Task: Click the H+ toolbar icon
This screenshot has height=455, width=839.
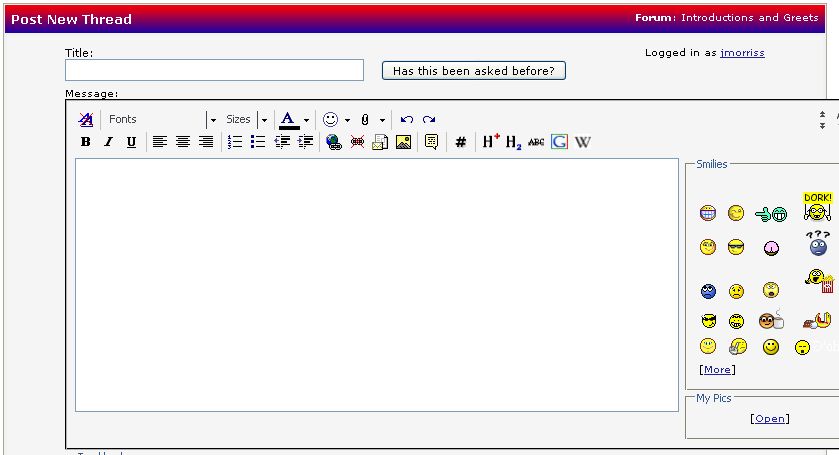Action: click(x=491, y=141)
